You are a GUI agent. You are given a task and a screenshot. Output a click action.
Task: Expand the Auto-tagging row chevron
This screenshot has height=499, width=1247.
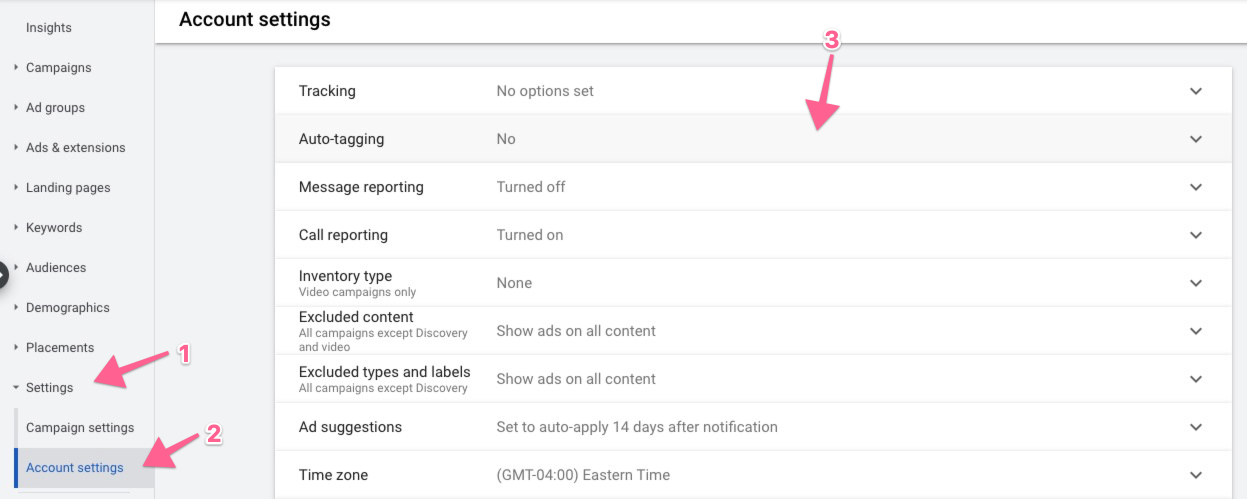click(1196, 139)
